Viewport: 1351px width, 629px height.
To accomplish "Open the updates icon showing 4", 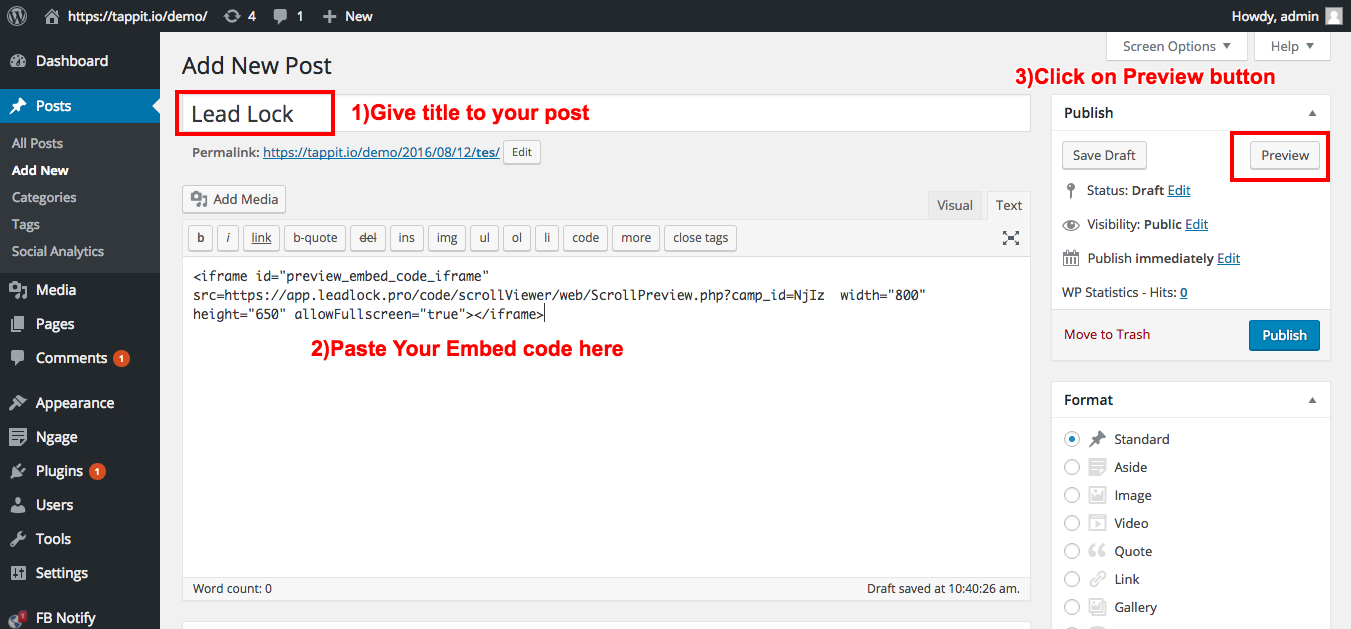I will tap(240, 16).
